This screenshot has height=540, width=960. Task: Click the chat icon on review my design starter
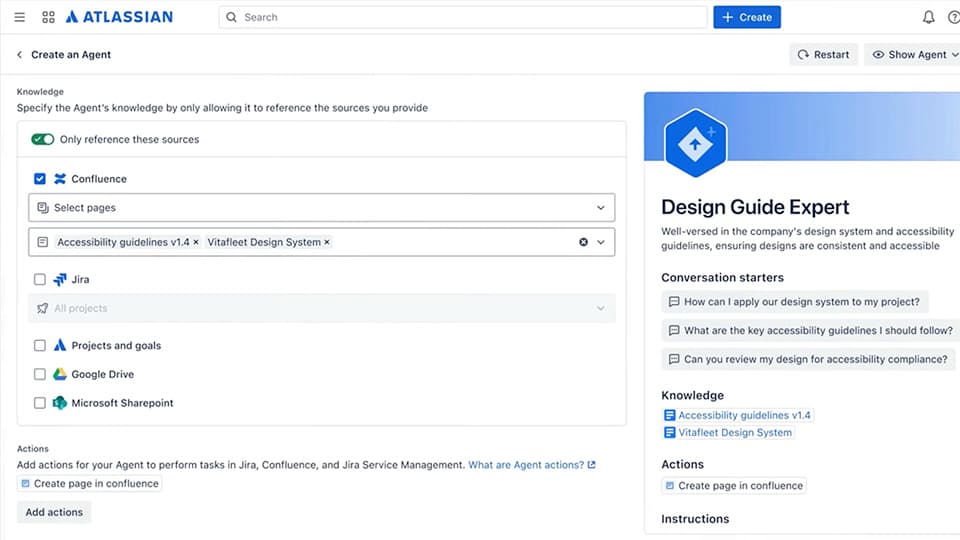pyautogui.click(x=674, y=359)
